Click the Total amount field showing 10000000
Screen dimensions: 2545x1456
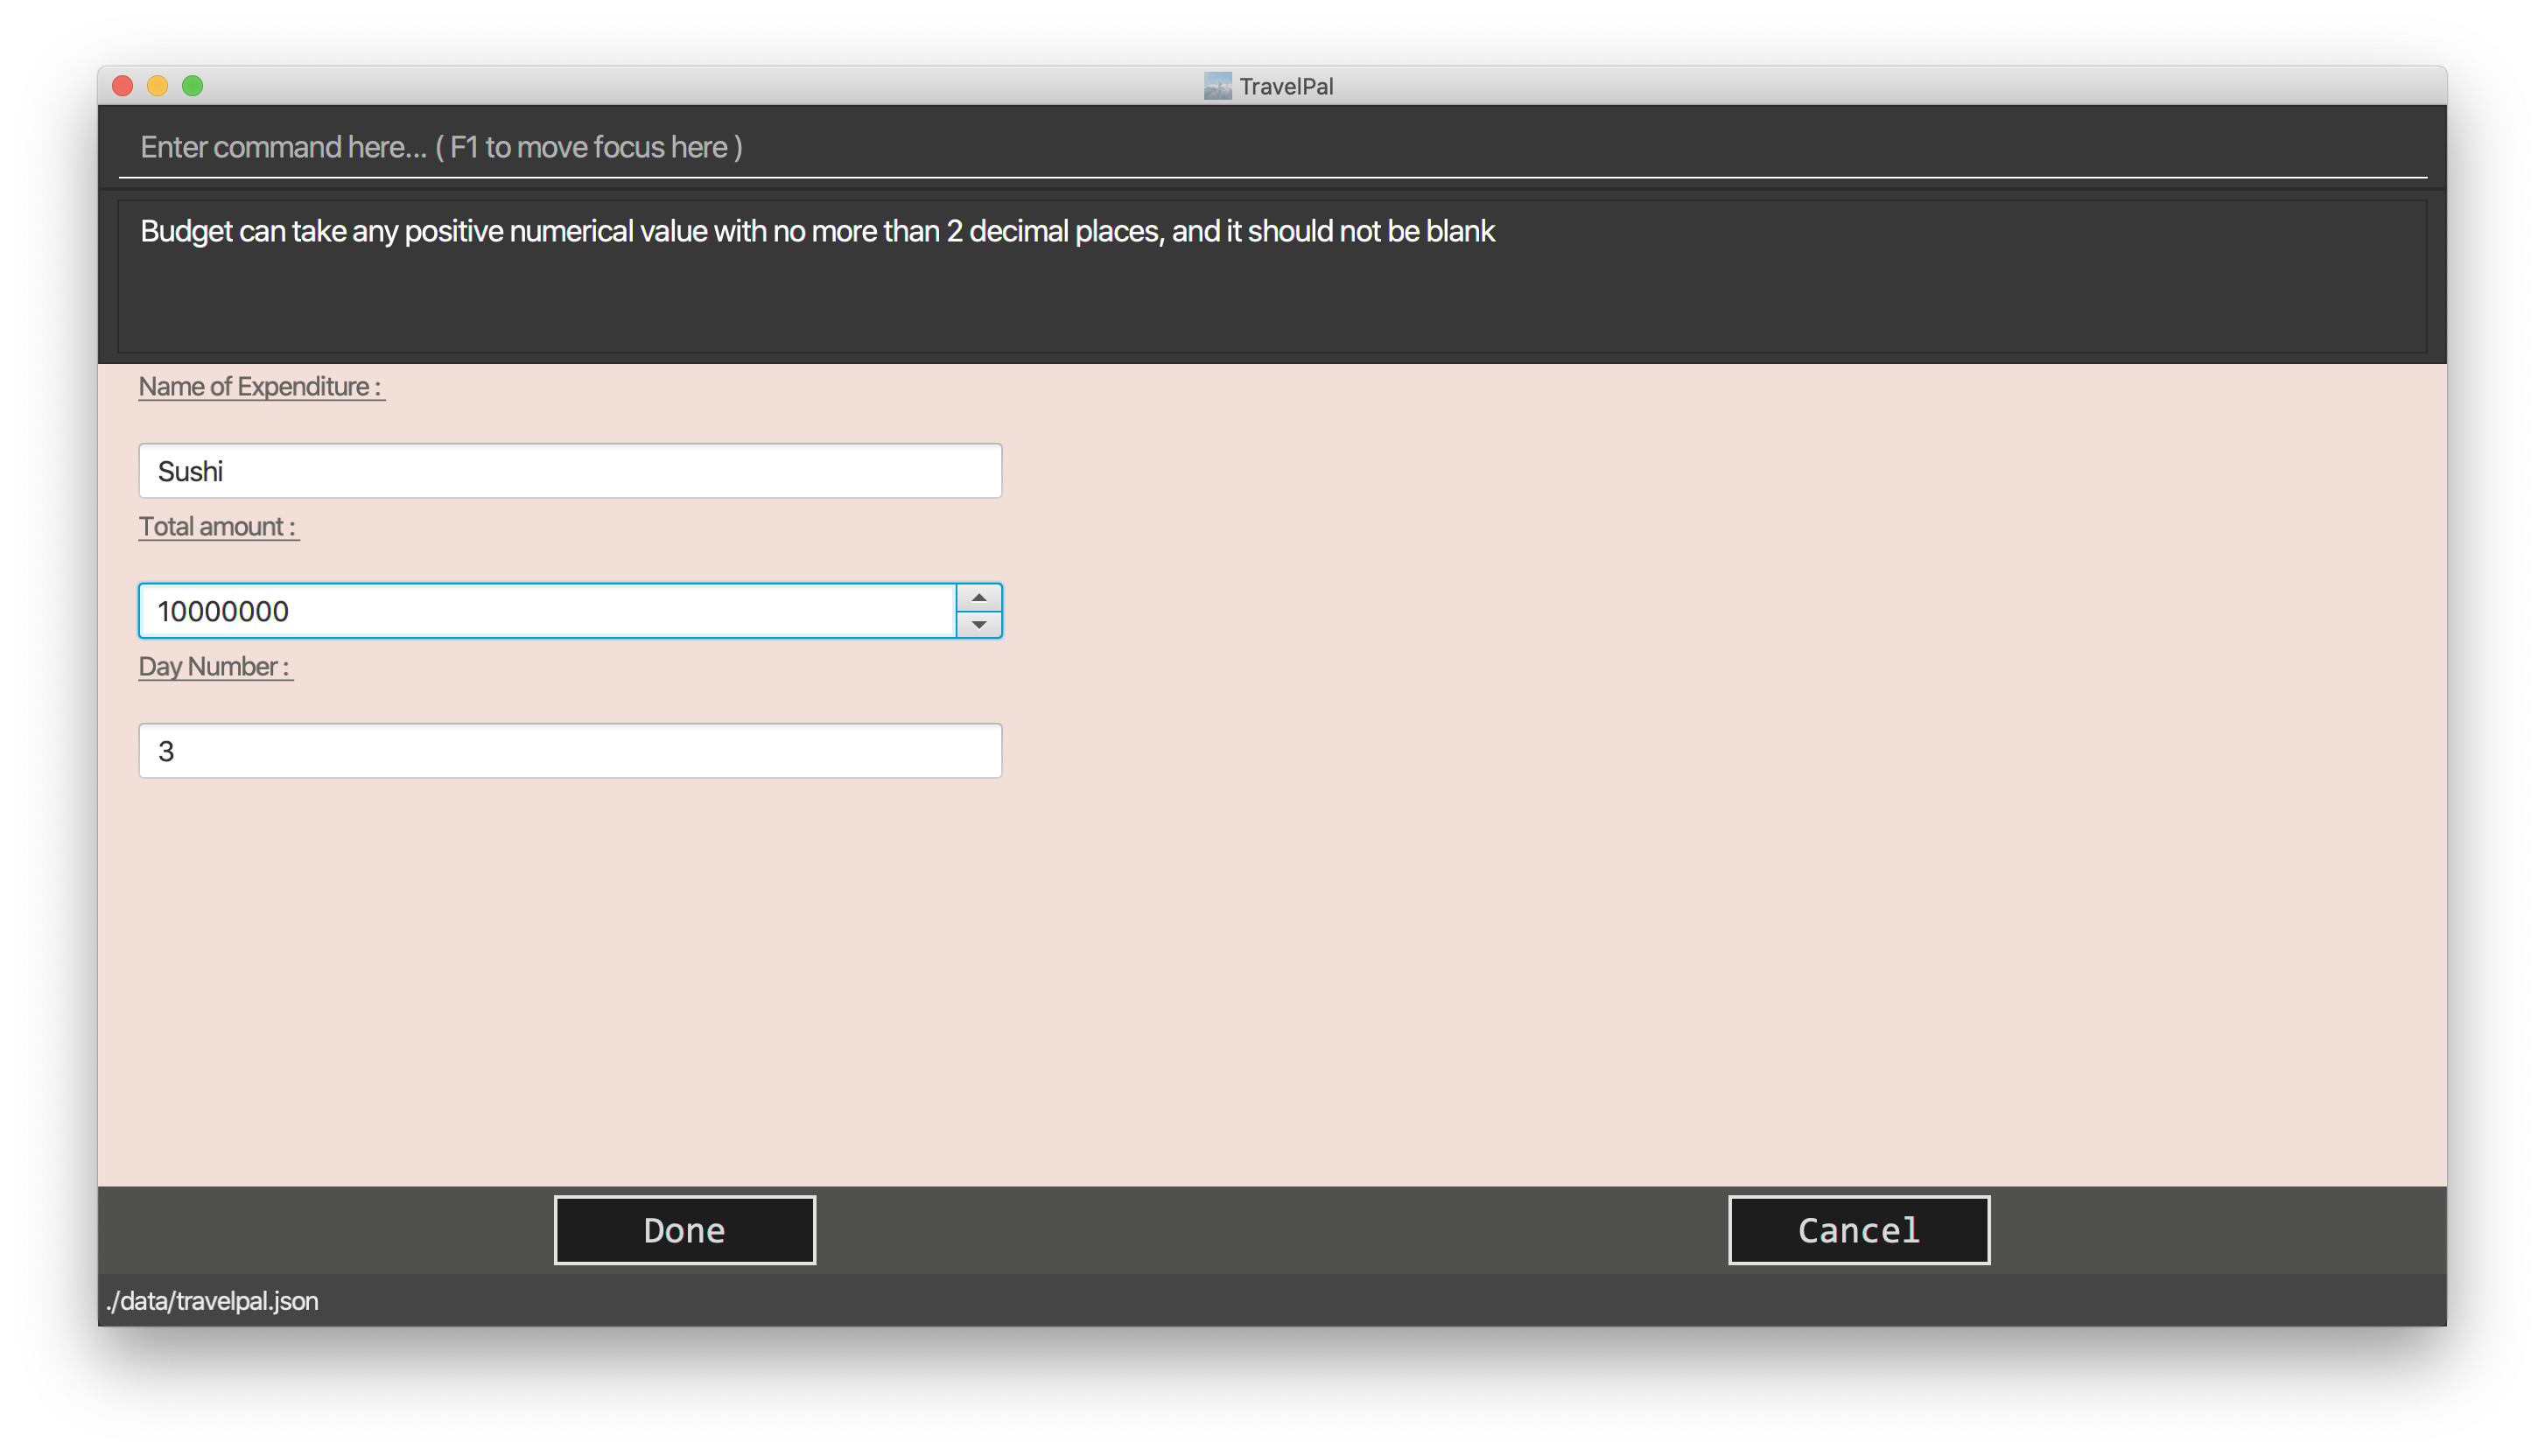(546, 611)
